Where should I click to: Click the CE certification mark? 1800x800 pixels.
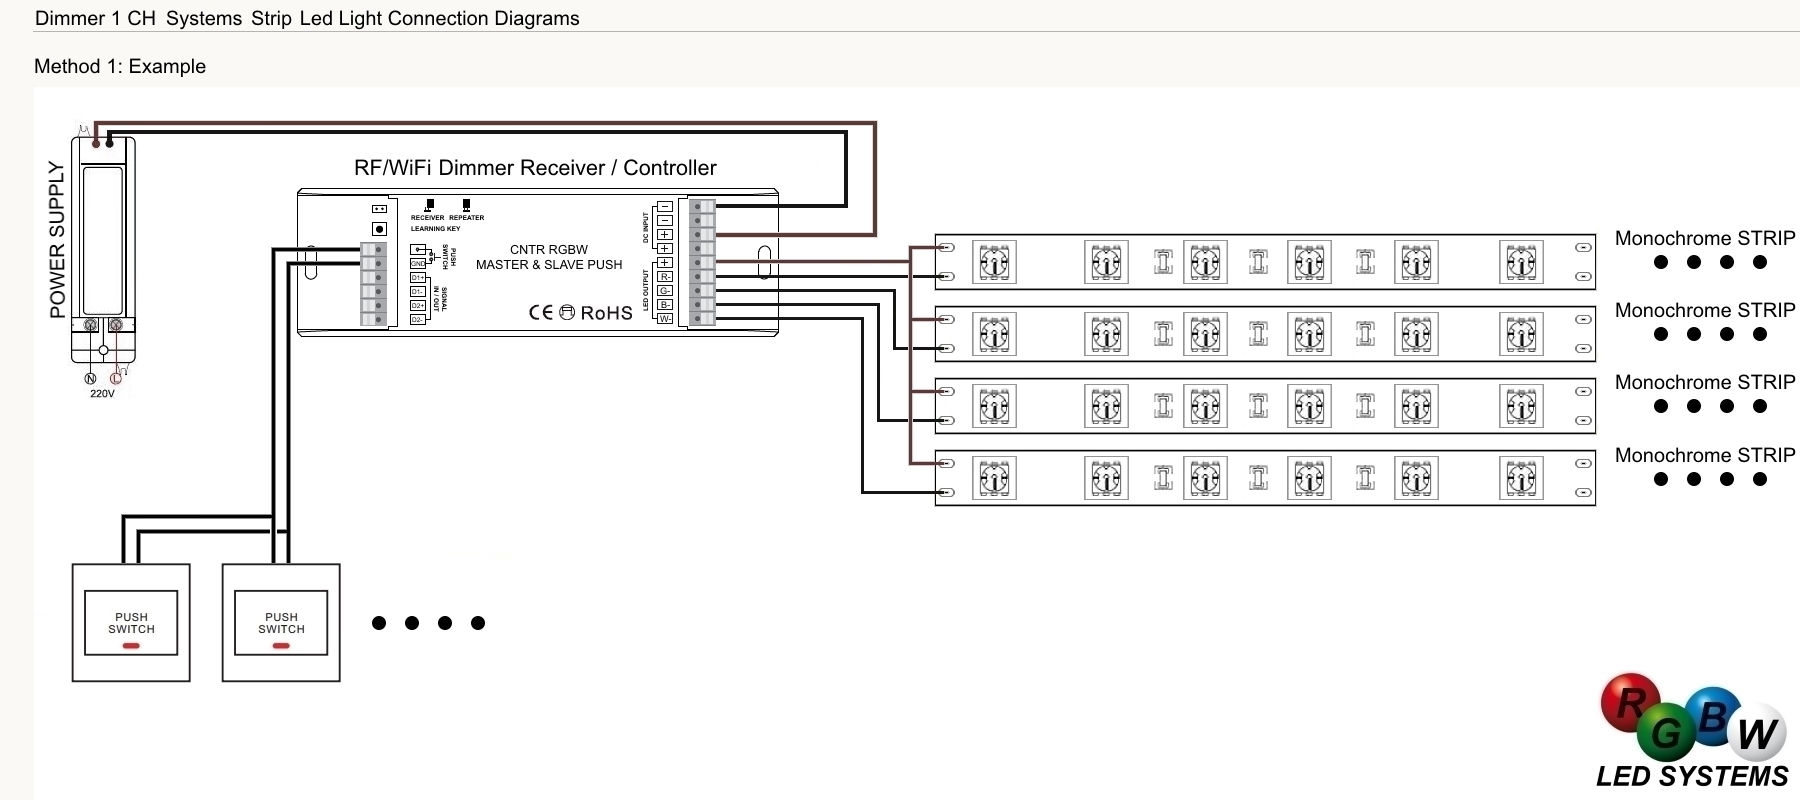[540, 313]
